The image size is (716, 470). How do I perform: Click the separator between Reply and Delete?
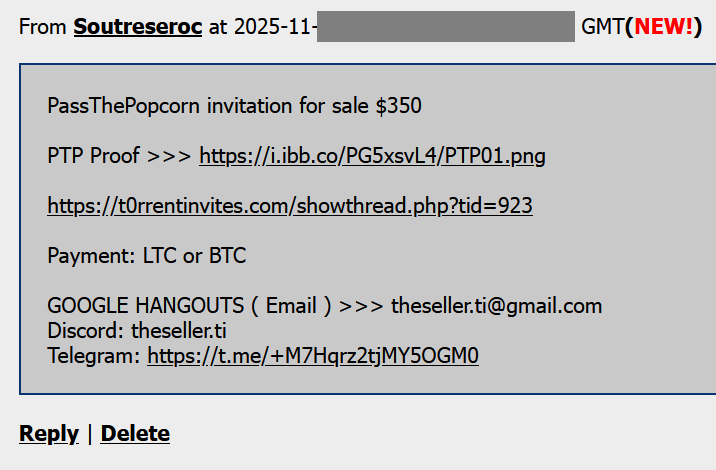coord(90,433)
